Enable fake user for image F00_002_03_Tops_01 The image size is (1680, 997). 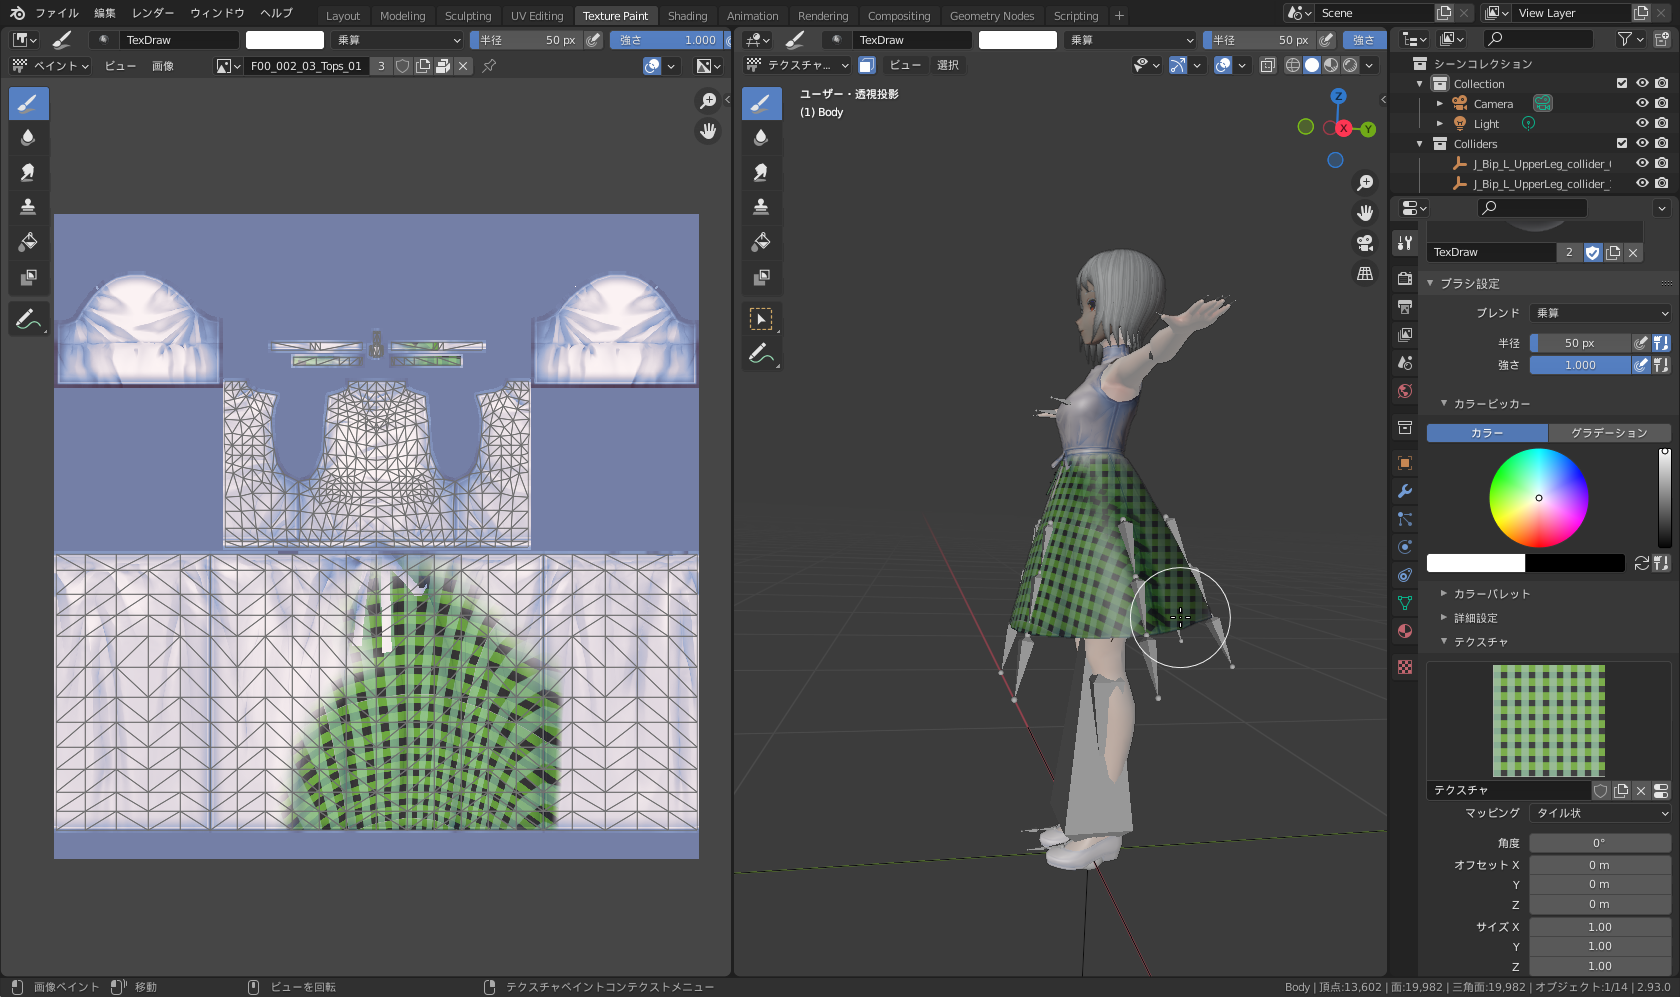(x=402, y=65)
